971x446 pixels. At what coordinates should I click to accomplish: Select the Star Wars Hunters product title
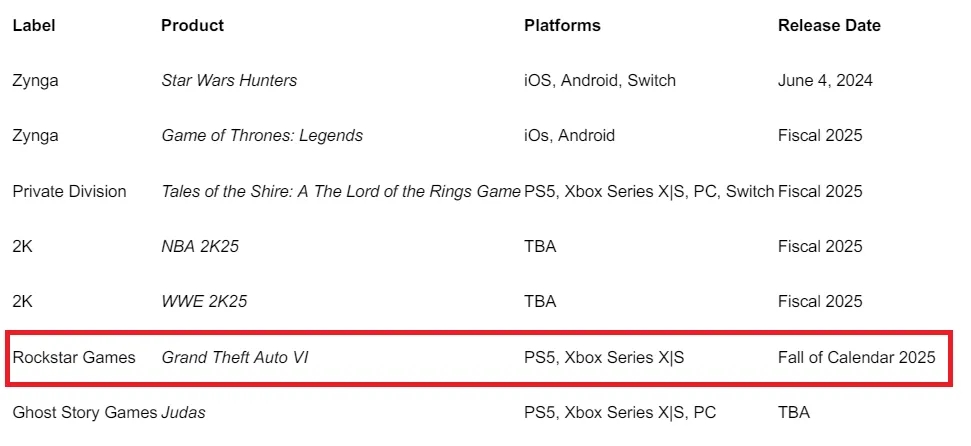pyautogui.click(x=229, y=80)
